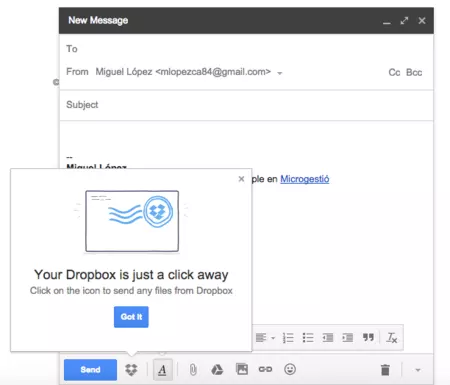
Task: Click the Got it button
Action: (131, 317)
